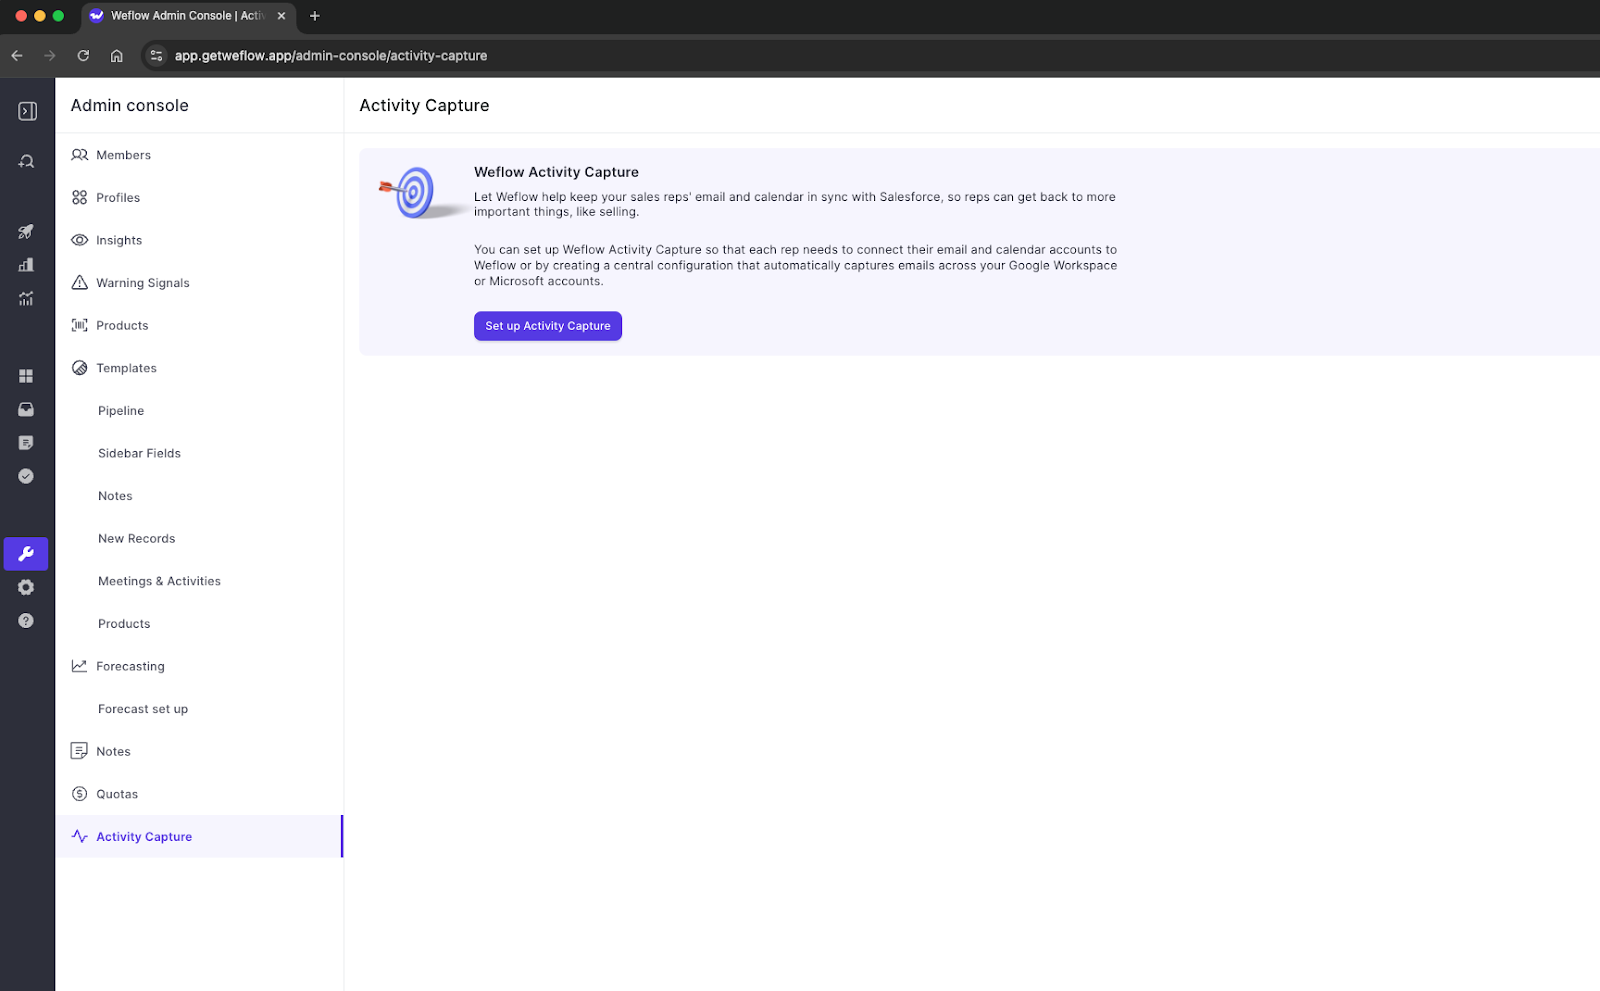The height and width of the screenshot is (991, 1600).
Task: View site information icon in address bar
Action: pyautogui.click(x=156, y=56)
